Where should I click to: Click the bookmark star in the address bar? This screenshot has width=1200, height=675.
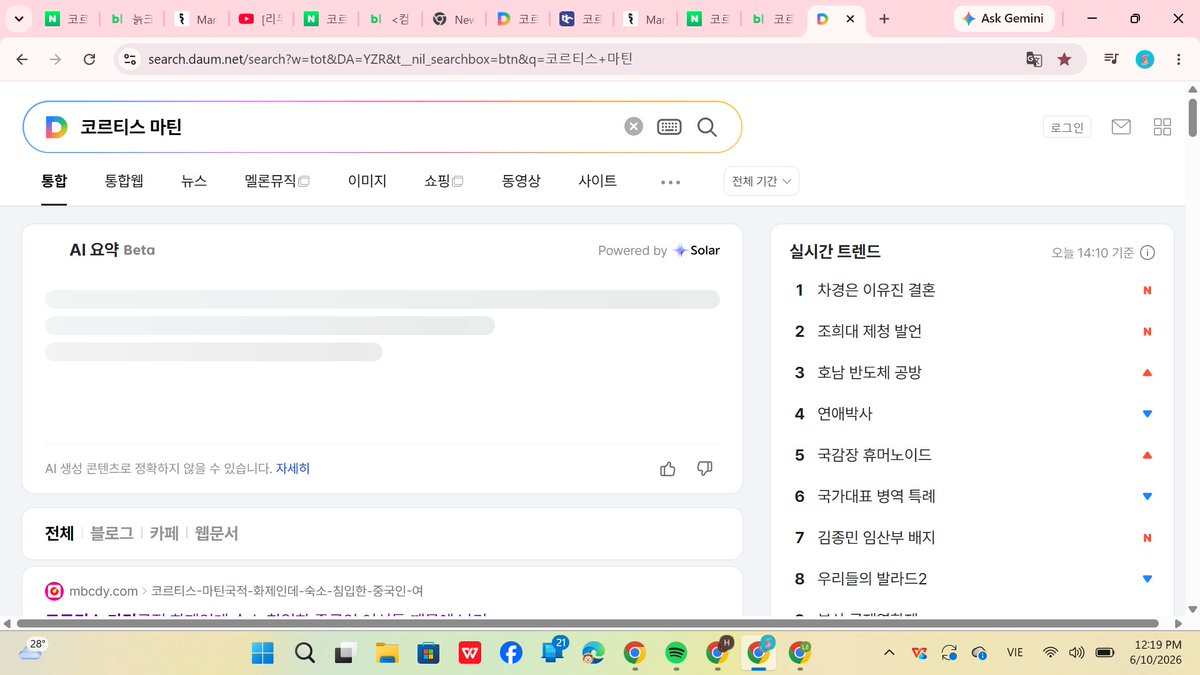[x=1064, y=59]
